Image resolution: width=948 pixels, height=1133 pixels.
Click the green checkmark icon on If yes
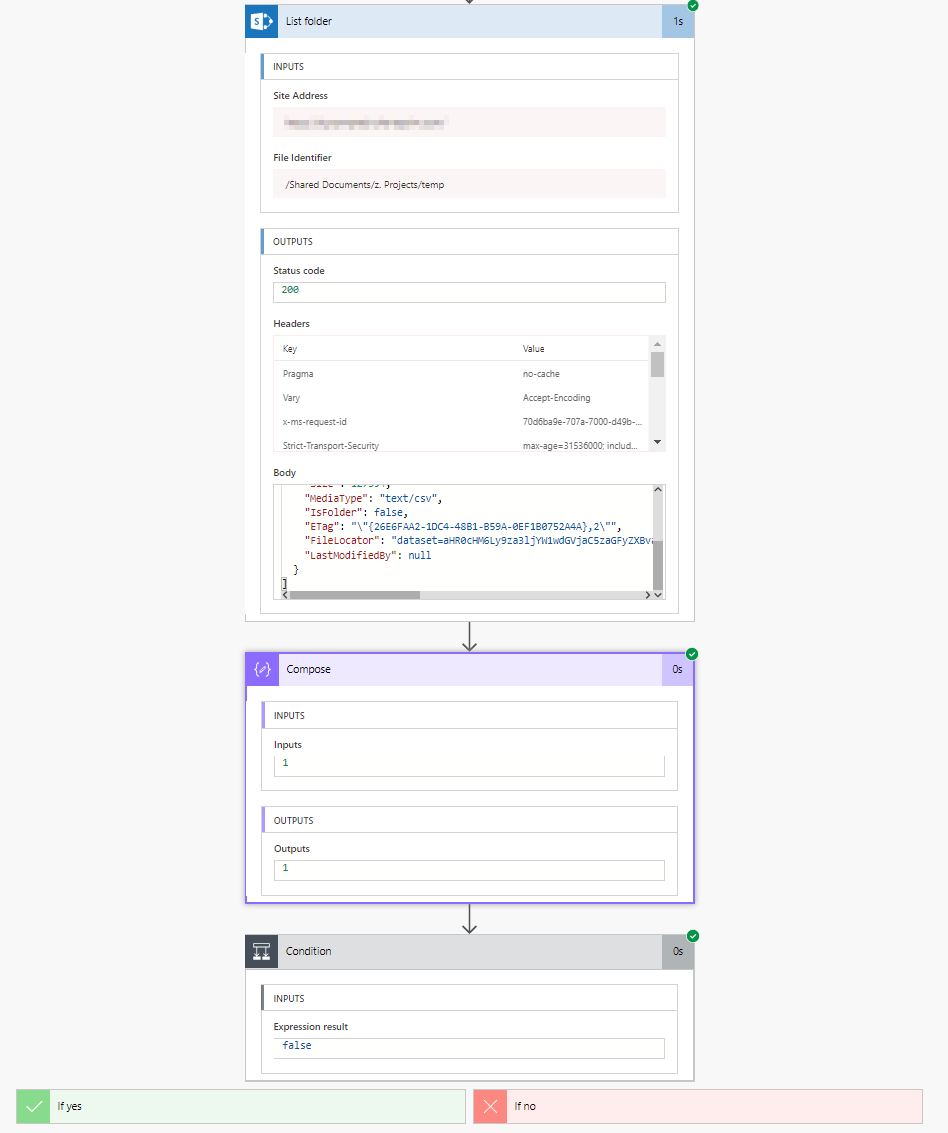[33, 1106]
